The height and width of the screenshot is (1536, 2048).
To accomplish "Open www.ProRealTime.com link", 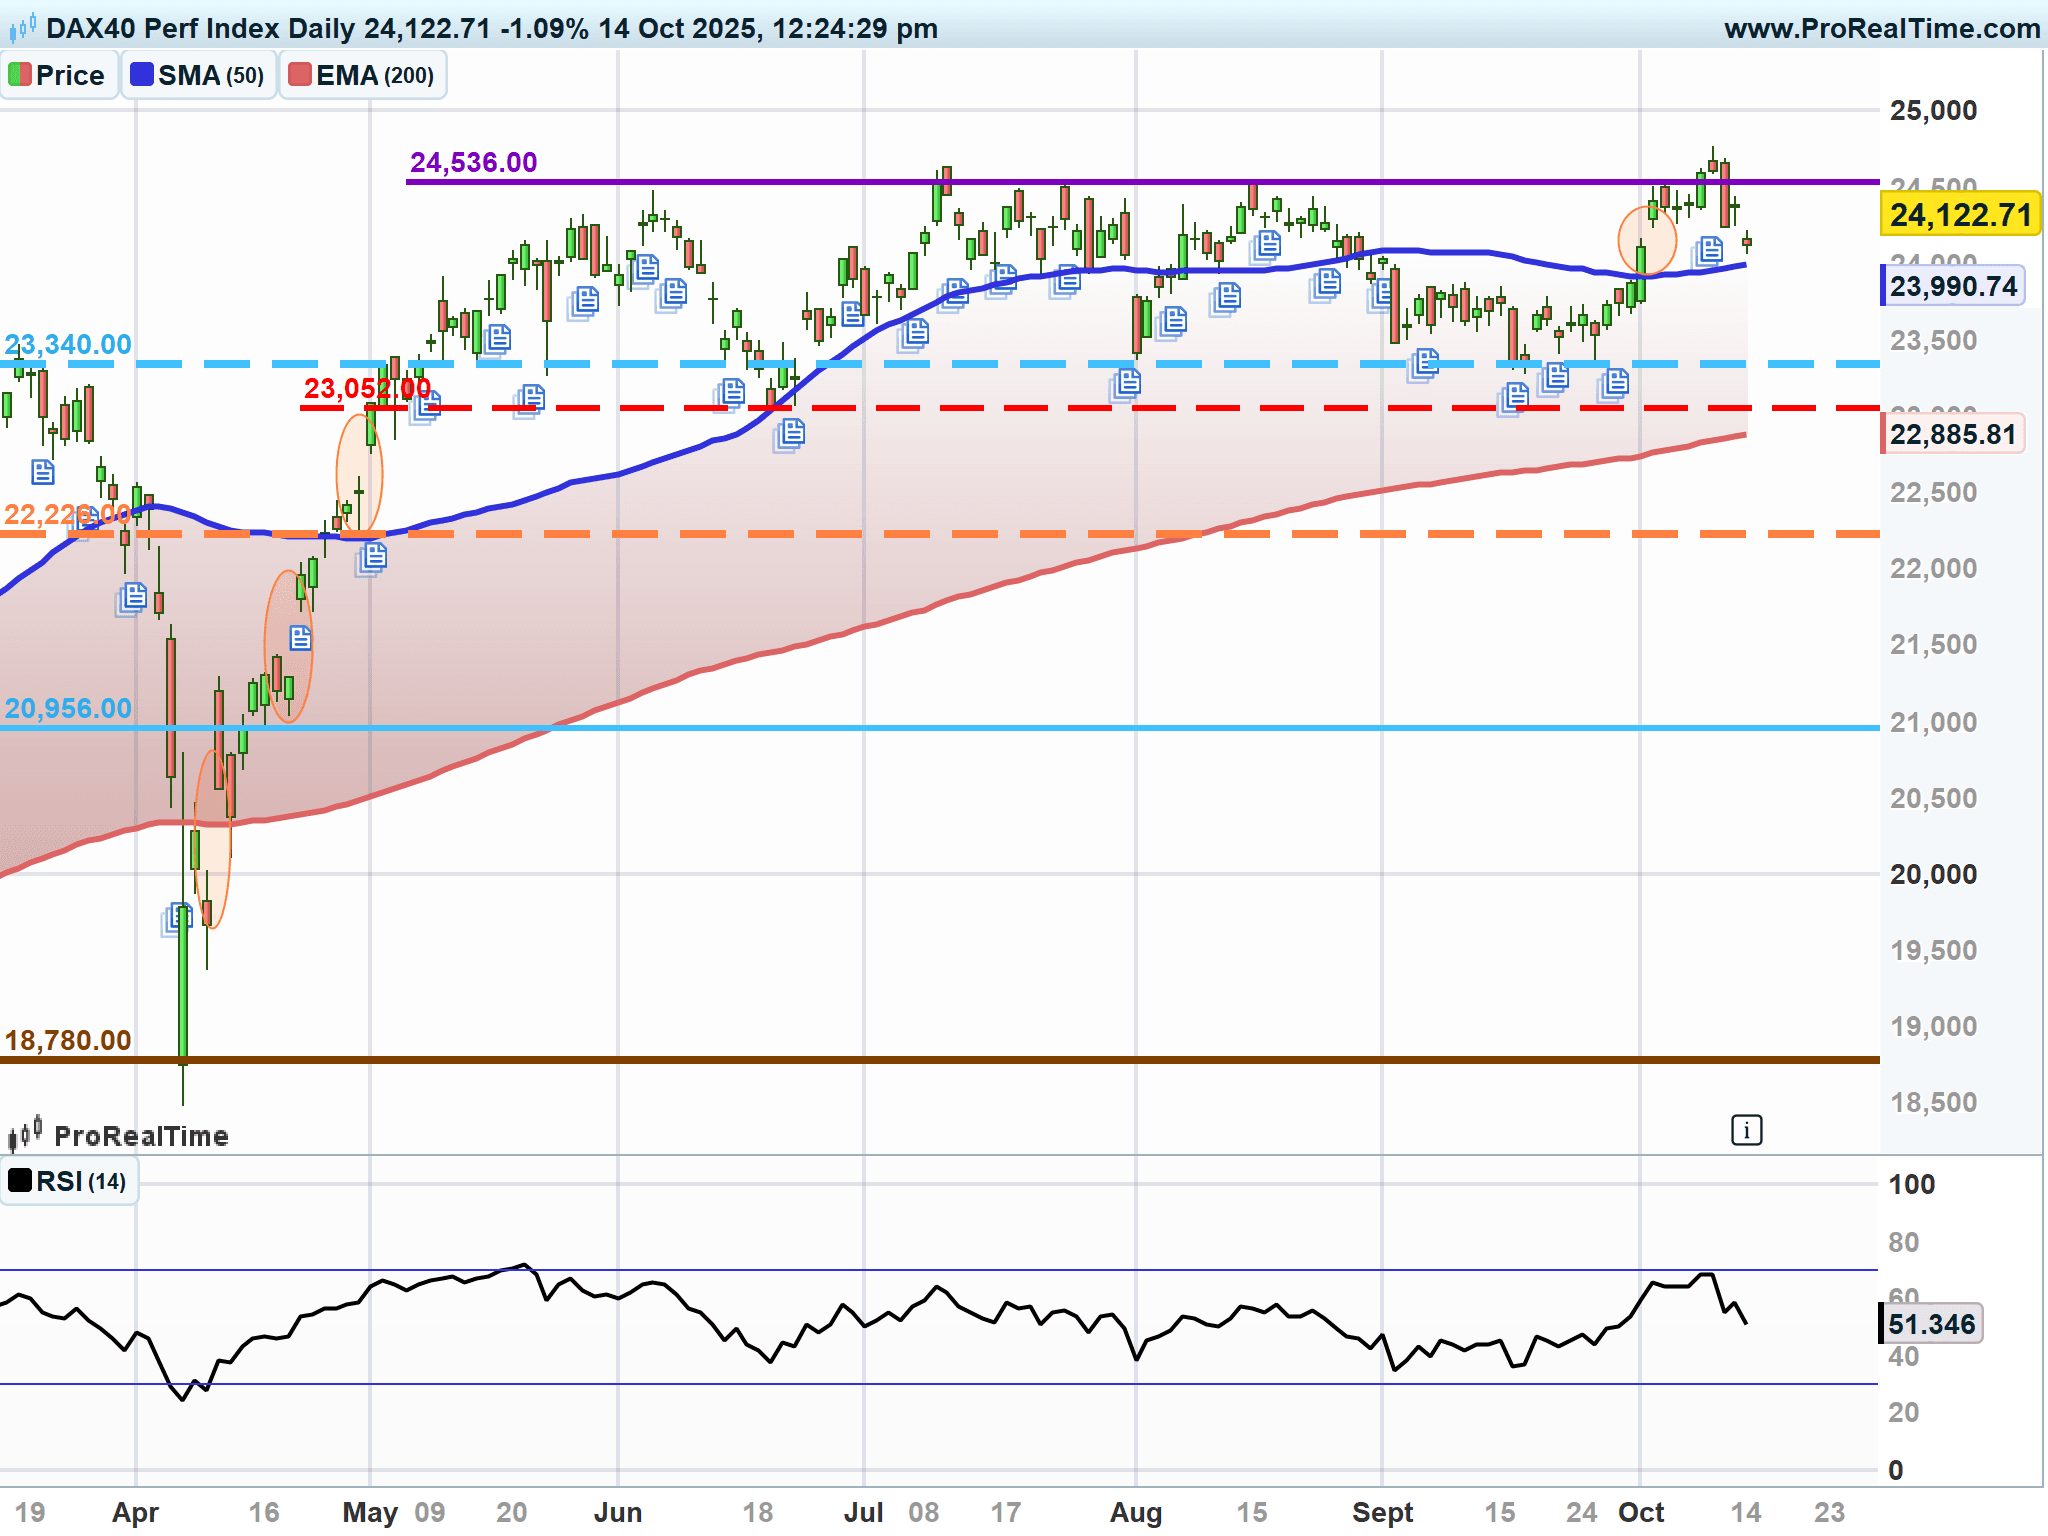I will click(x=1881, y=28).
